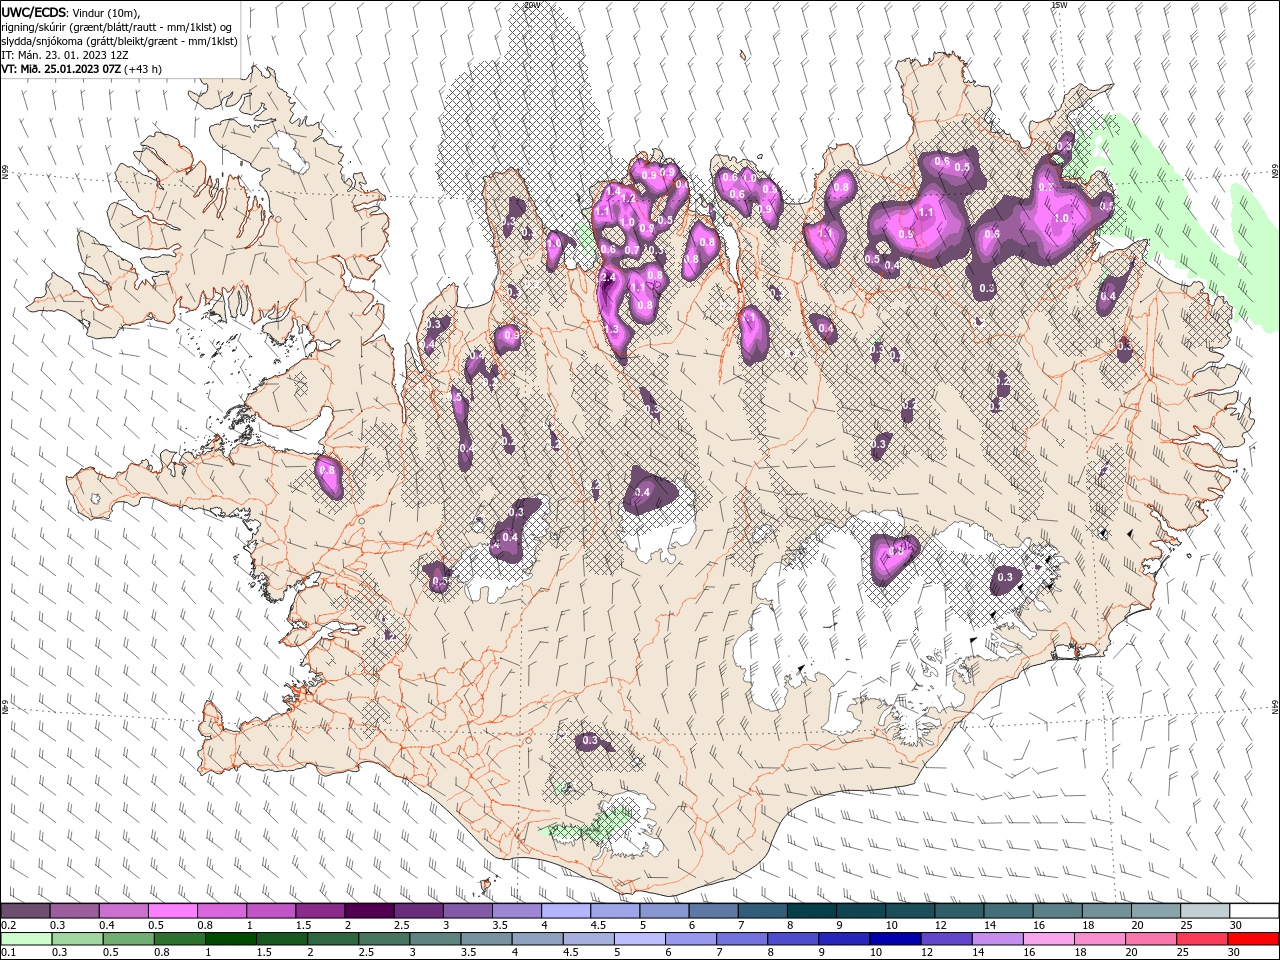Pick the brightest red 30+ swatch in green row

[1253, 939]
